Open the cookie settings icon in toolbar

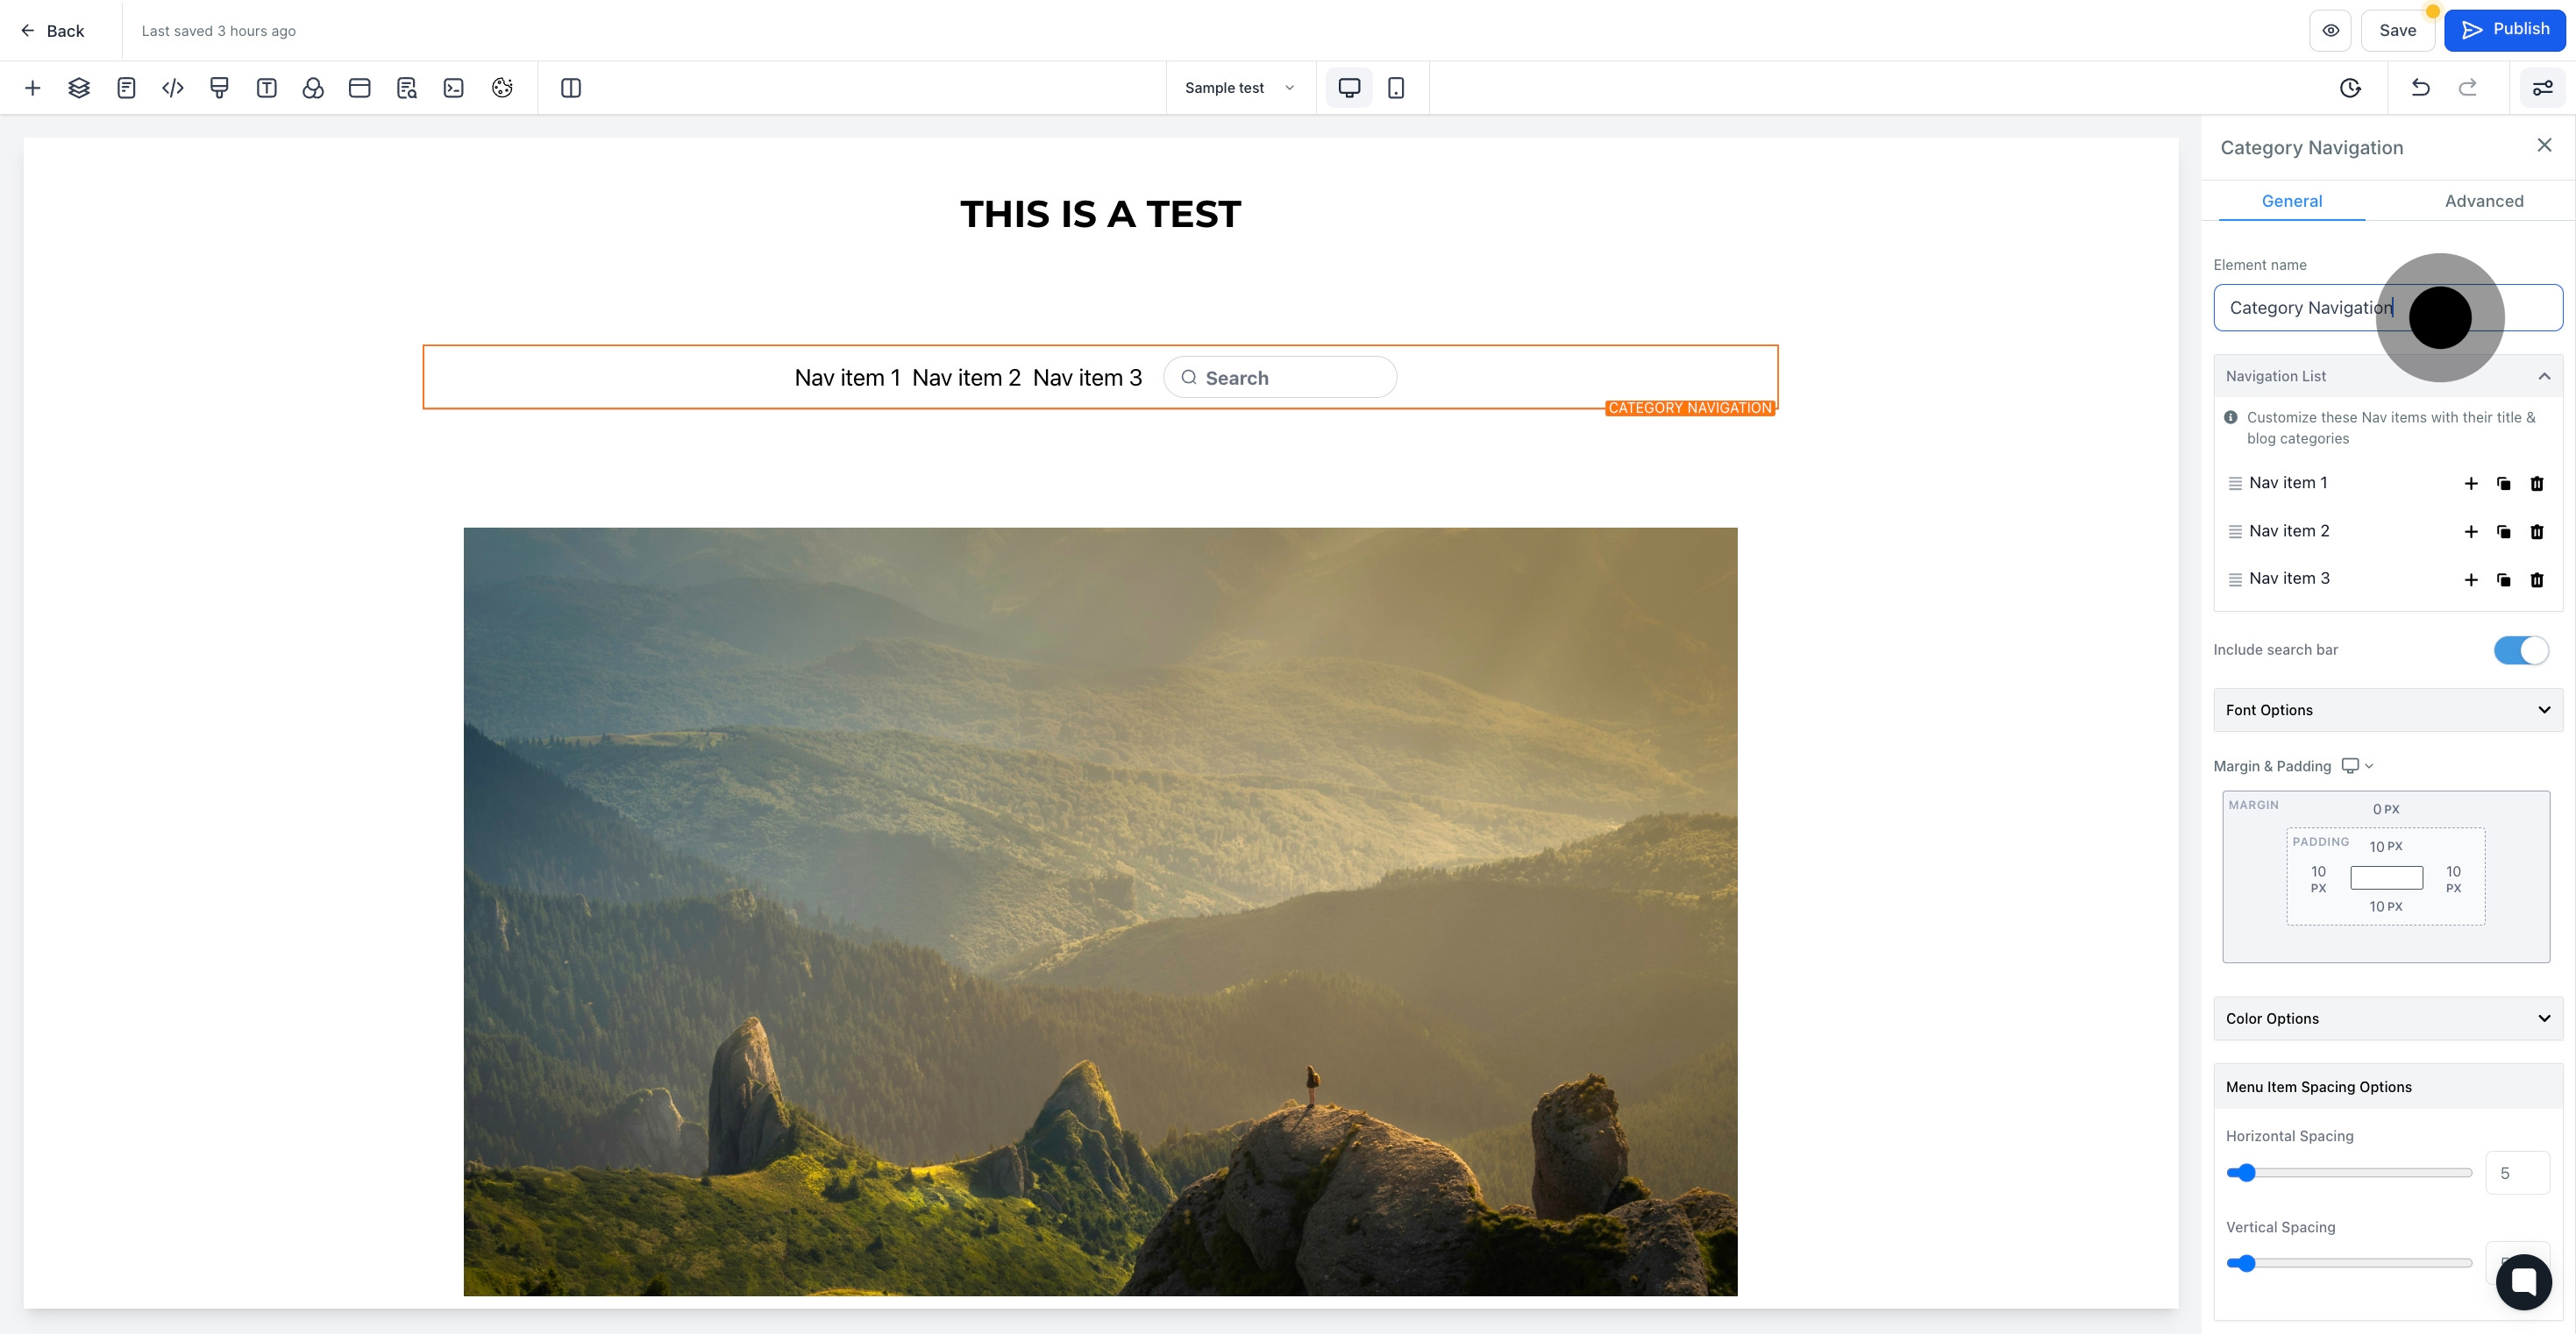(x=502, y=88)
